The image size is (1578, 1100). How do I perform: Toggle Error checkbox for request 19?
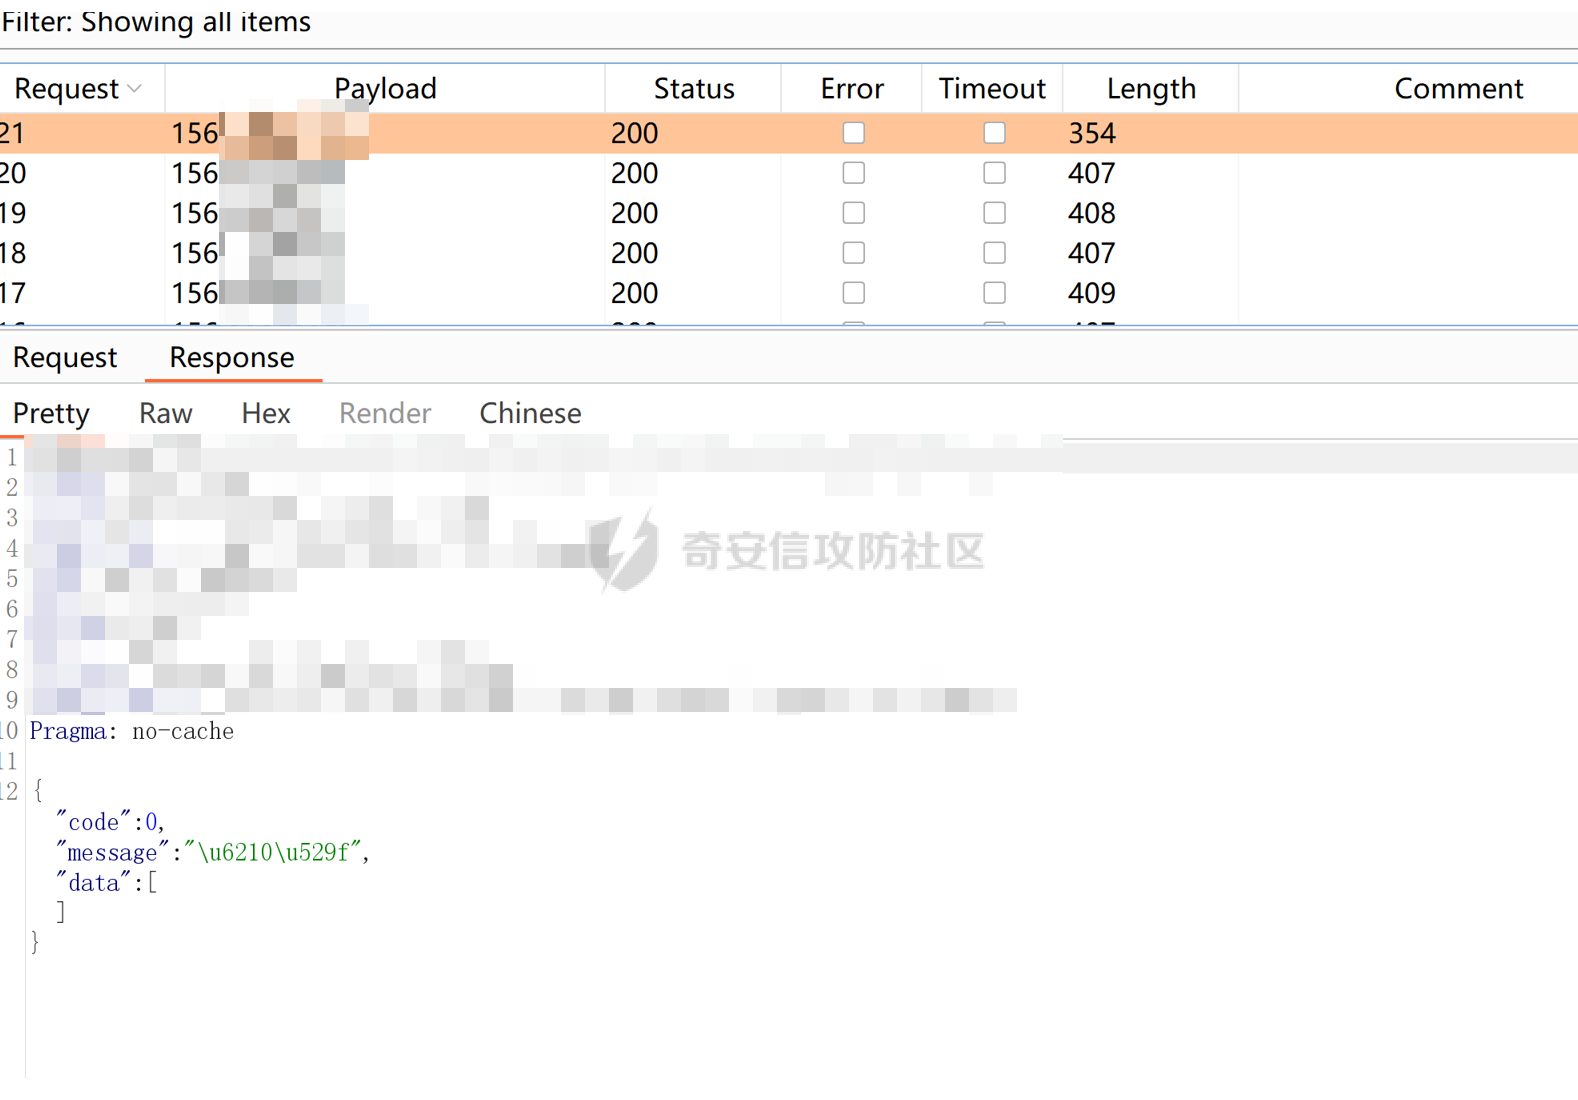coord(853,213)
